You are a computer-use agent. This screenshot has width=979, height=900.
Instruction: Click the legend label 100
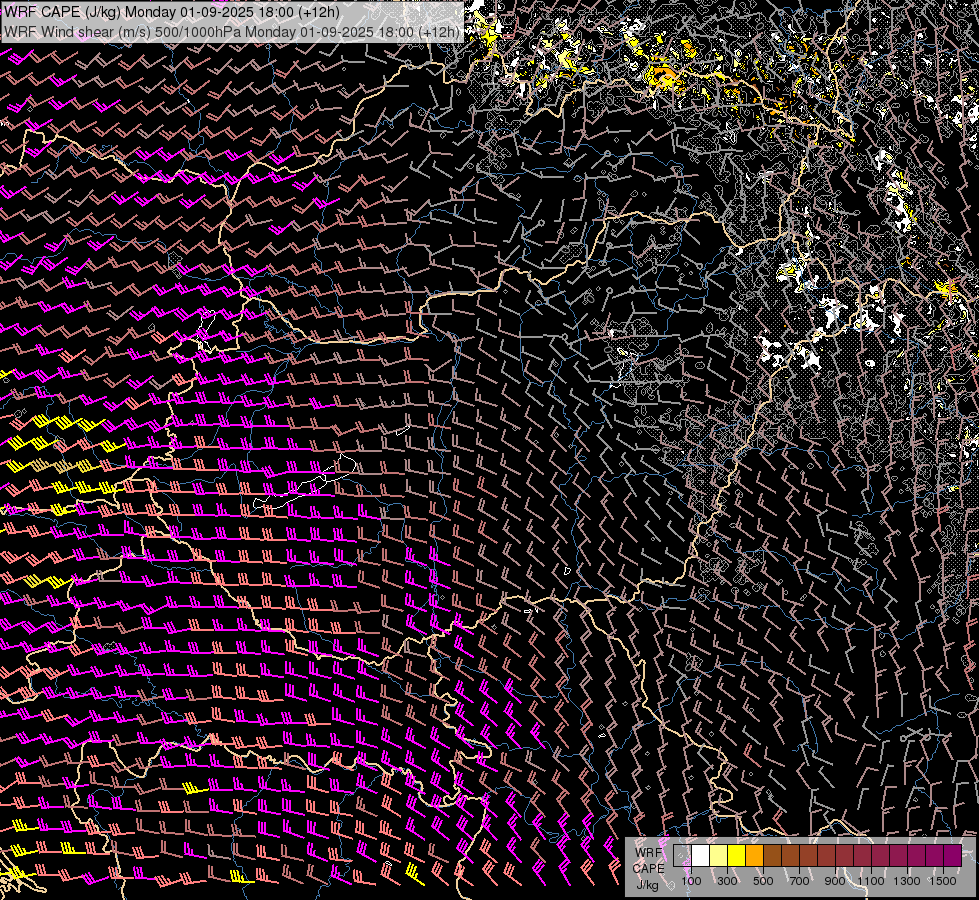coord(691,881)
